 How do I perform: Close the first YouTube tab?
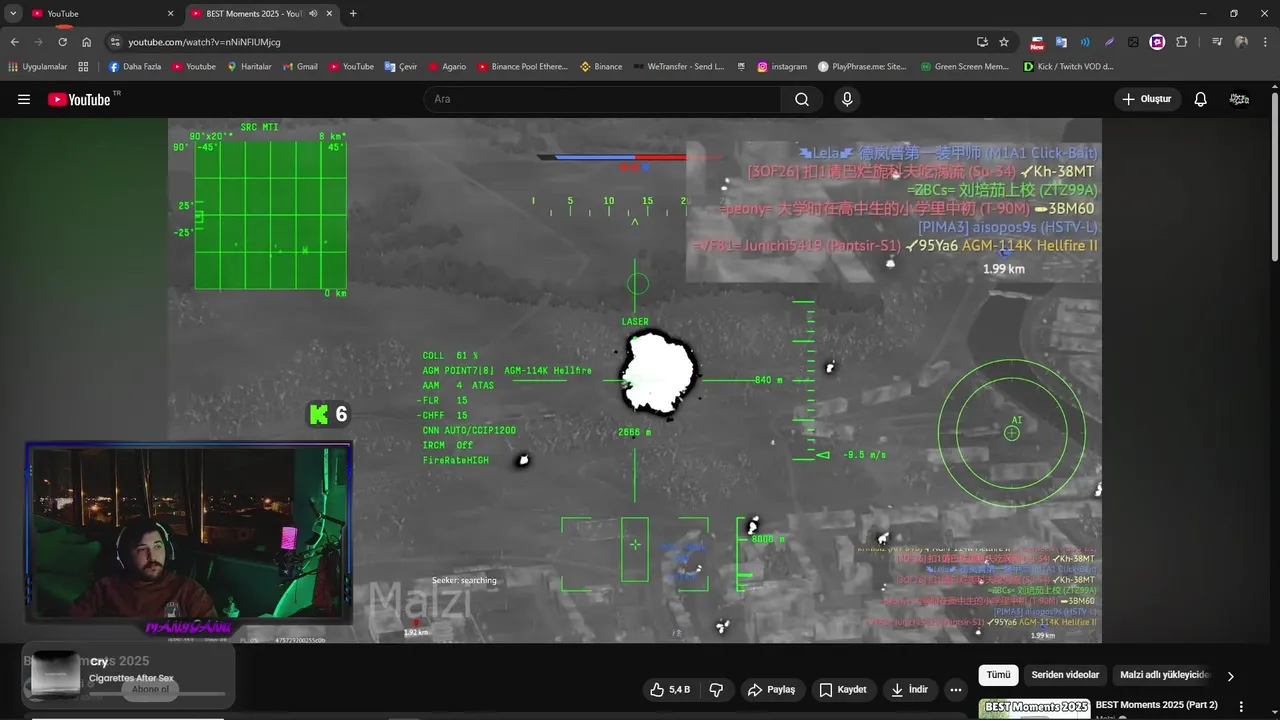coord(170,14)
